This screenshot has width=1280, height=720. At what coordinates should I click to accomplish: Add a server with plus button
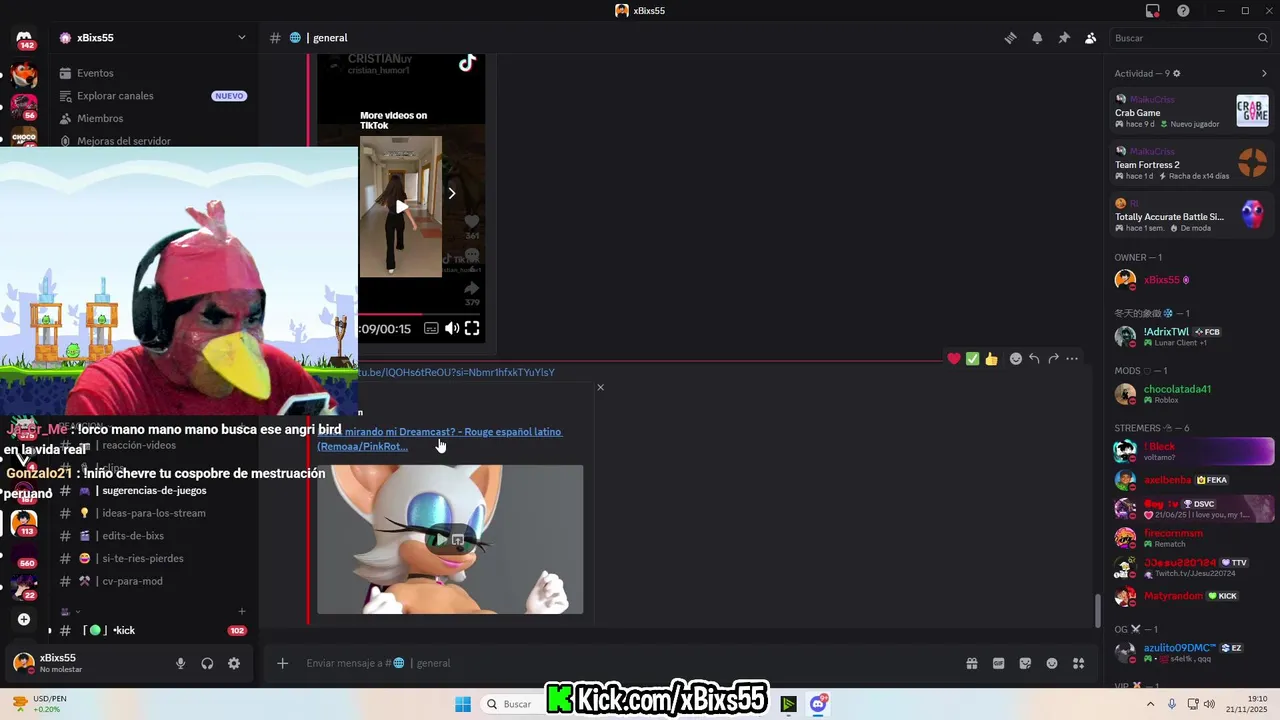pos(24,619)
